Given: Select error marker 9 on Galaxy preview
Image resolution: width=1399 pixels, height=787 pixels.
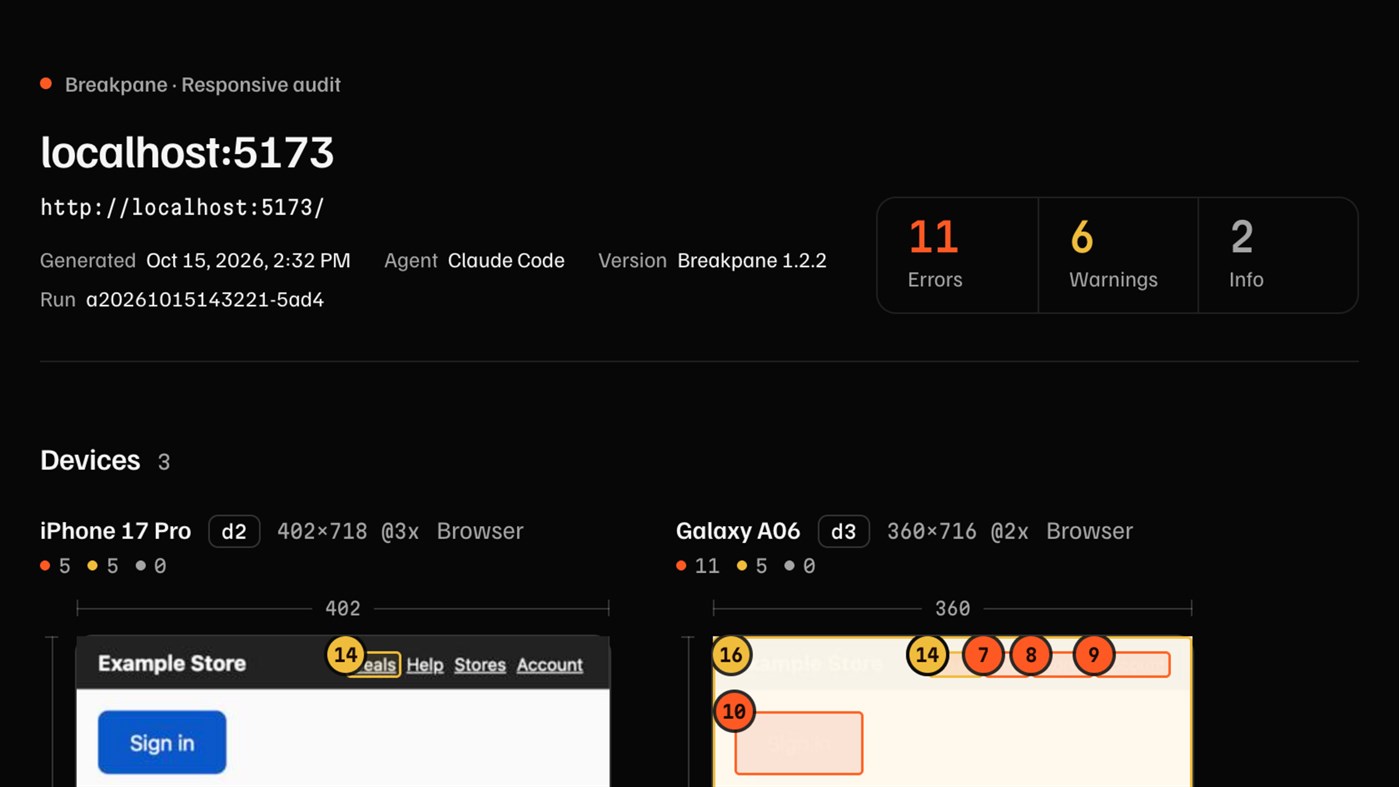Looking at the screenshot, I should 1094,655.
